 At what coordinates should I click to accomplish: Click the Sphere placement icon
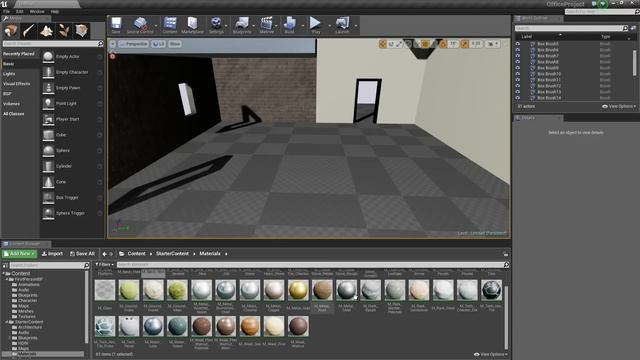(x=48, y=151)
